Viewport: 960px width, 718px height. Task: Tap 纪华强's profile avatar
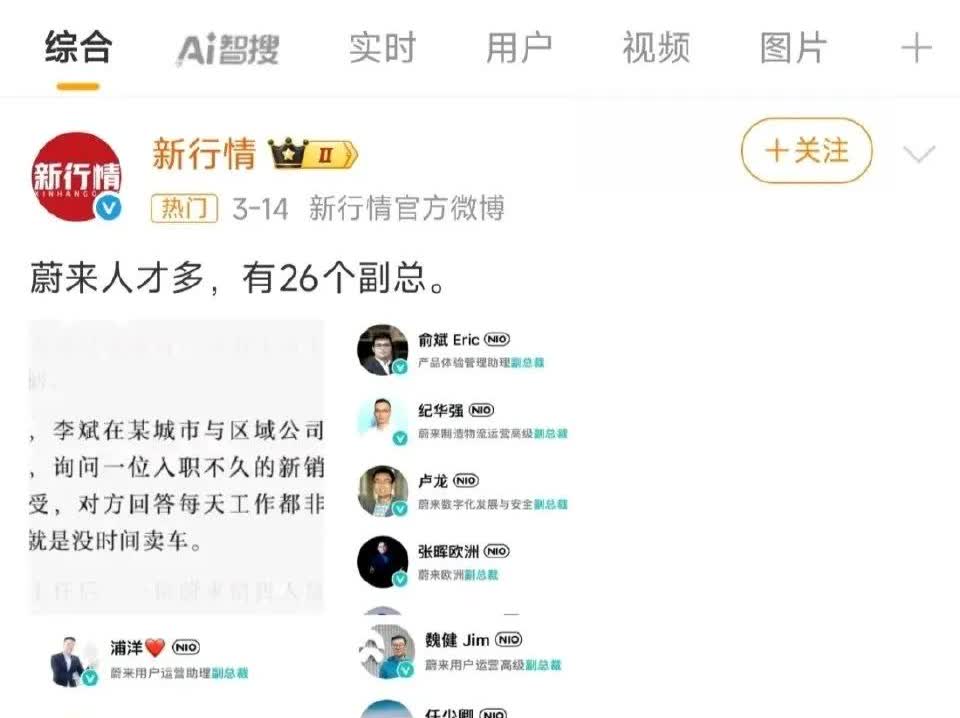(x=383, y=421)
